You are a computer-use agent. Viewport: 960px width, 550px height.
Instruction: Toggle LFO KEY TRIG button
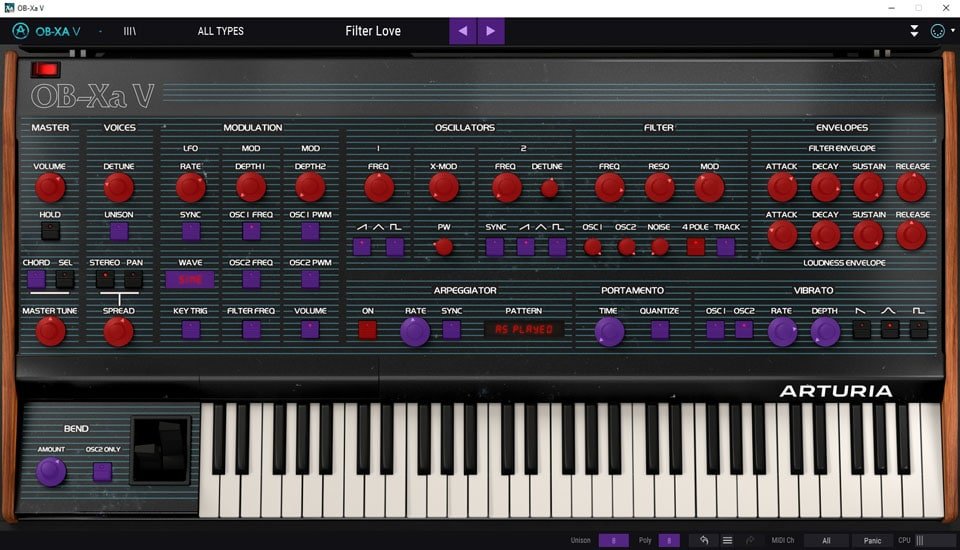[x=191, y=330]
